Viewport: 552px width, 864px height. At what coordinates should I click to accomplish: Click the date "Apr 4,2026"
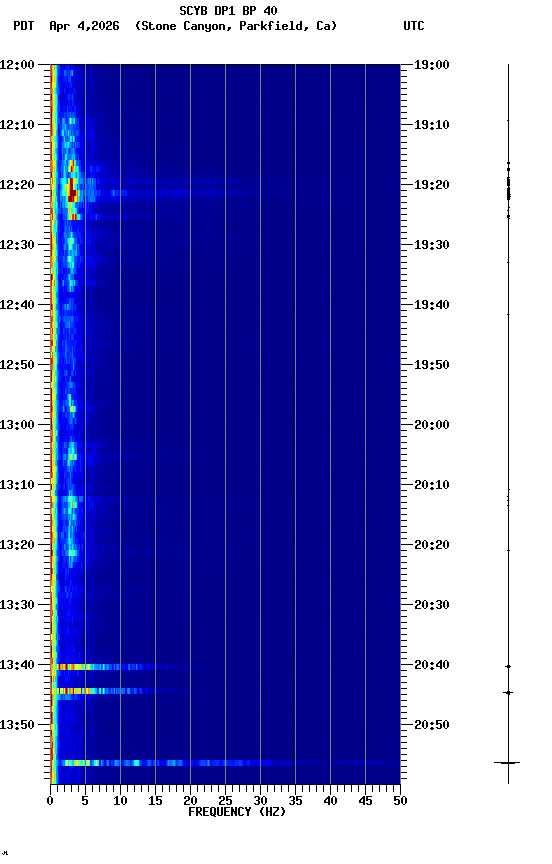(x=84, y=26)
